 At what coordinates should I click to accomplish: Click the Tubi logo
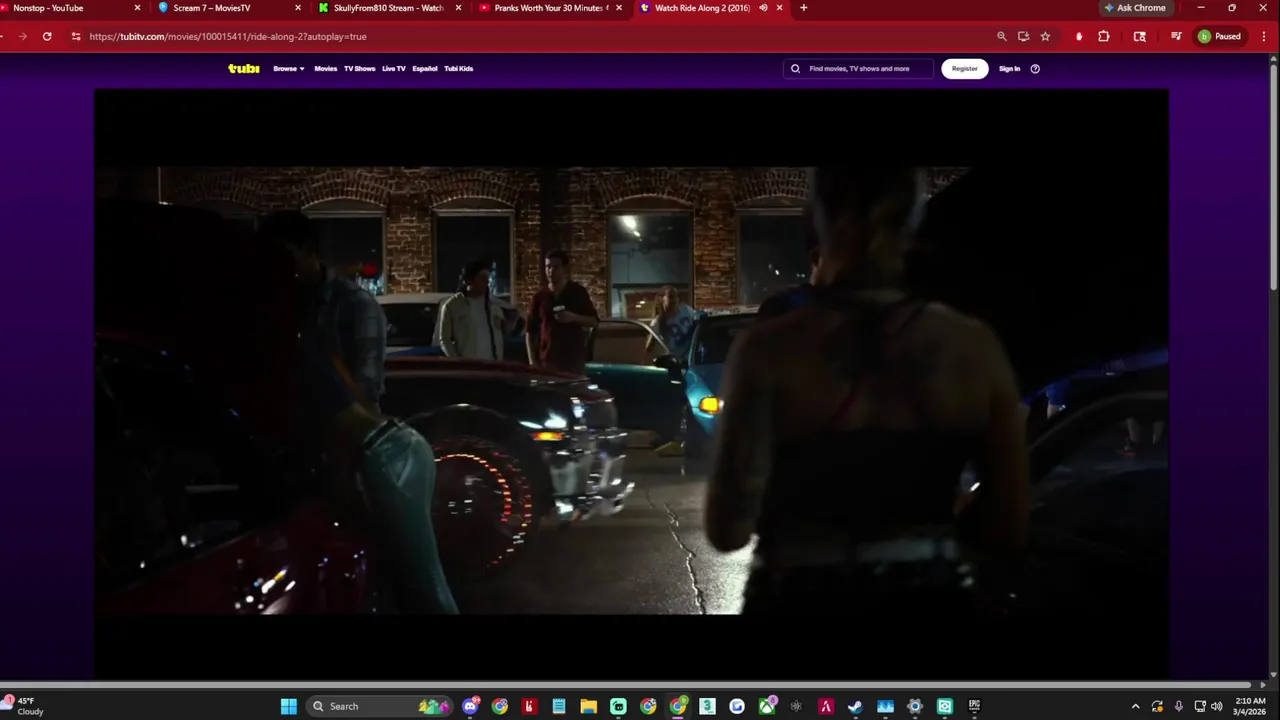pos(244,69)
